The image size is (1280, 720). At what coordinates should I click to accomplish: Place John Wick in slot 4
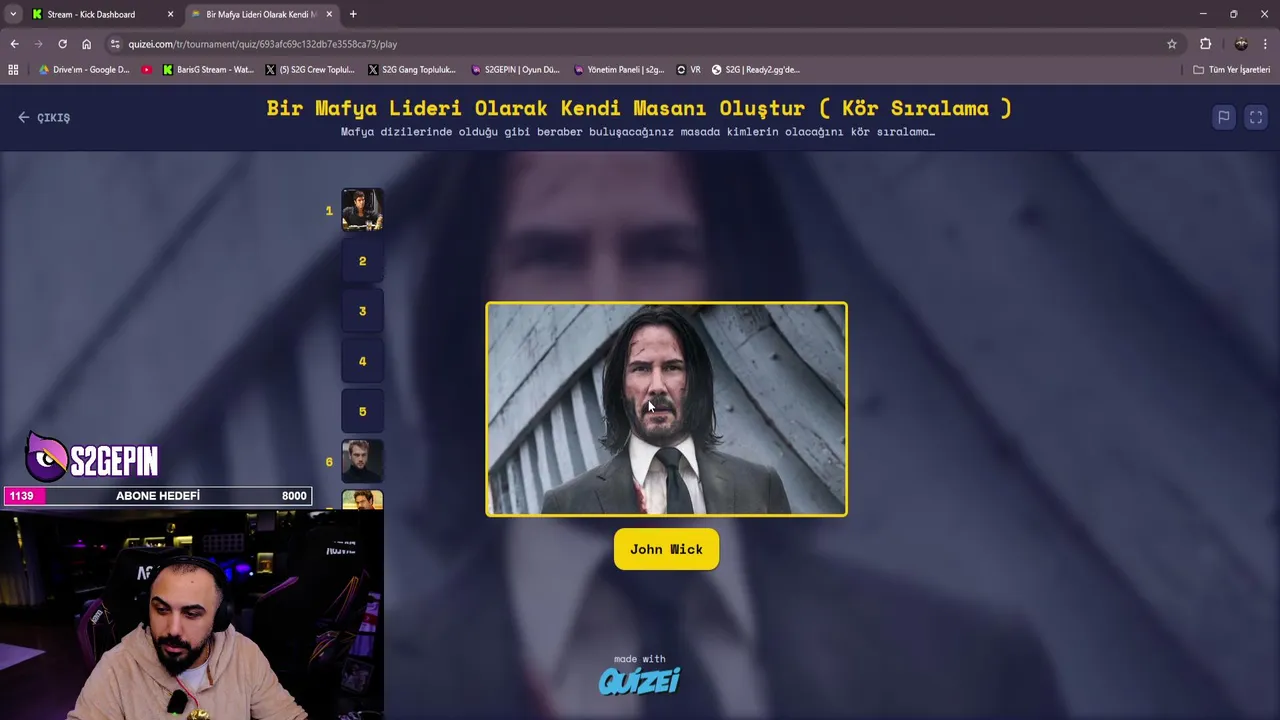coord(362,361)
